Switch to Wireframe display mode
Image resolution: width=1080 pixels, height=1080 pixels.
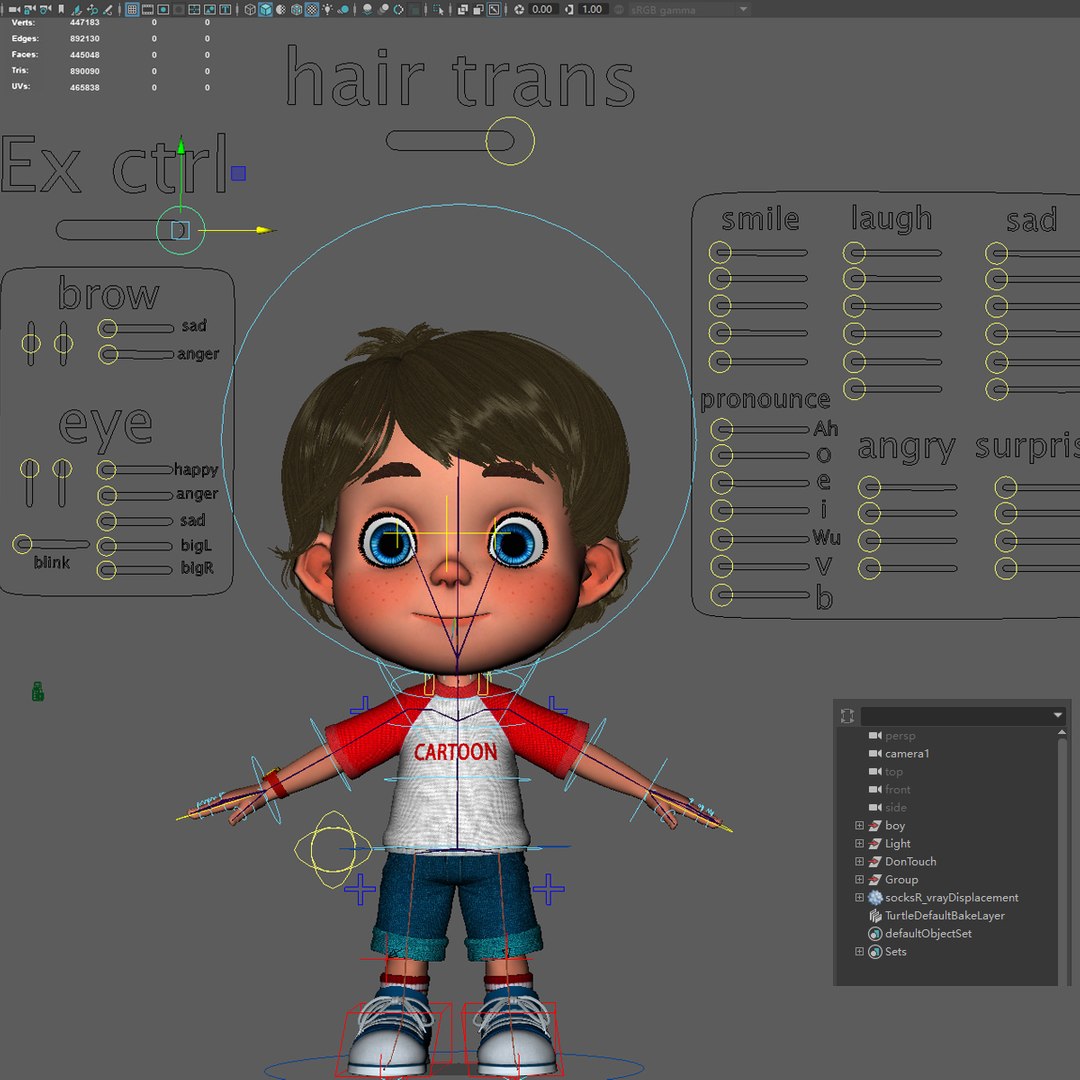250,10
